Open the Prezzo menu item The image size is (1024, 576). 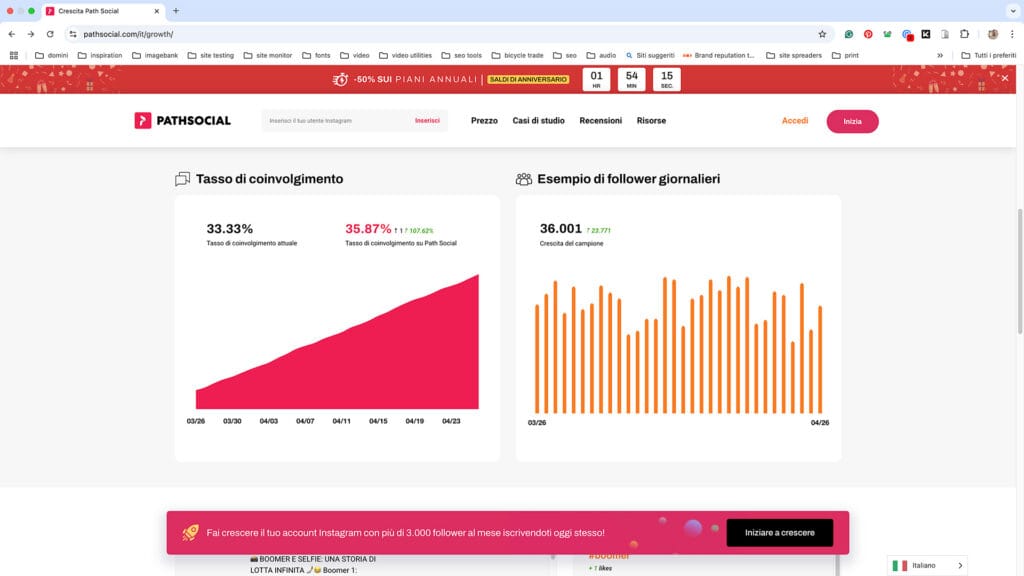(484, 121)
